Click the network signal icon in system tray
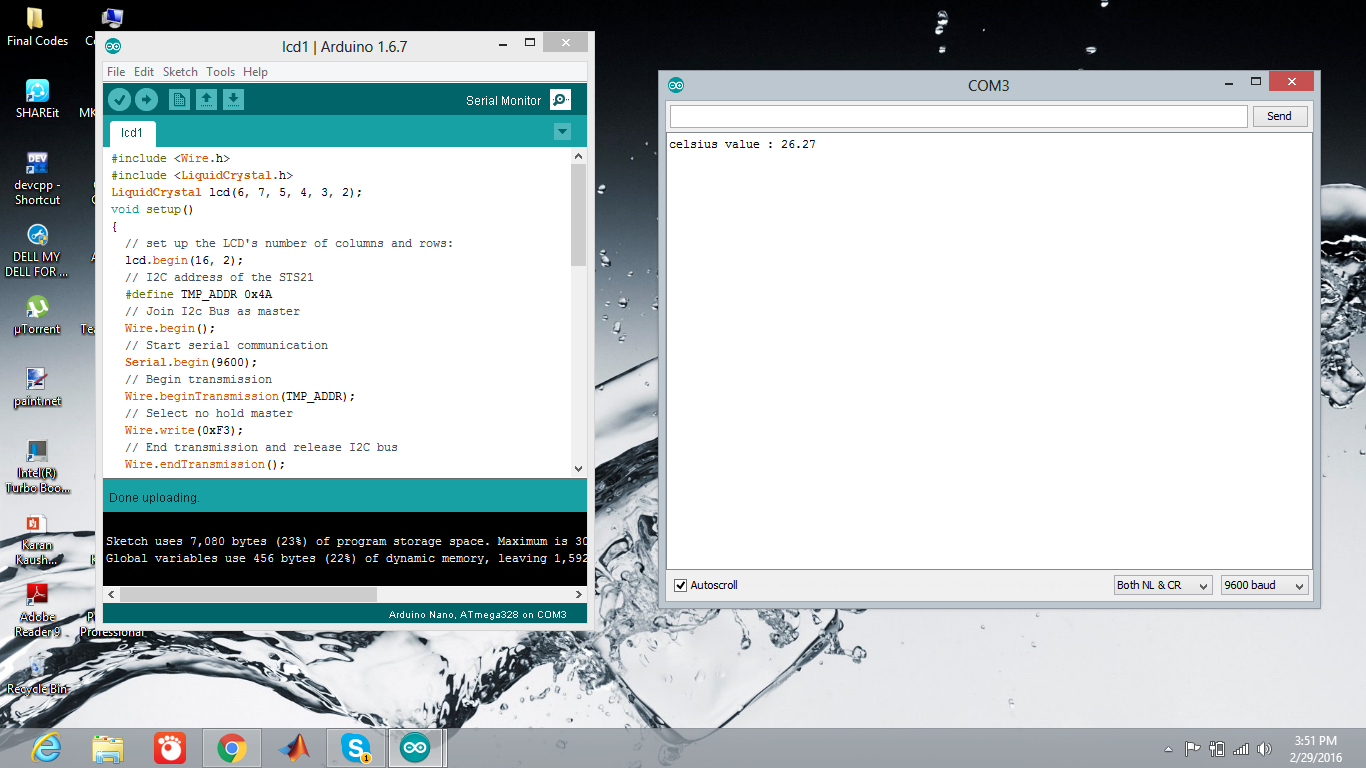 point(1241,748)
